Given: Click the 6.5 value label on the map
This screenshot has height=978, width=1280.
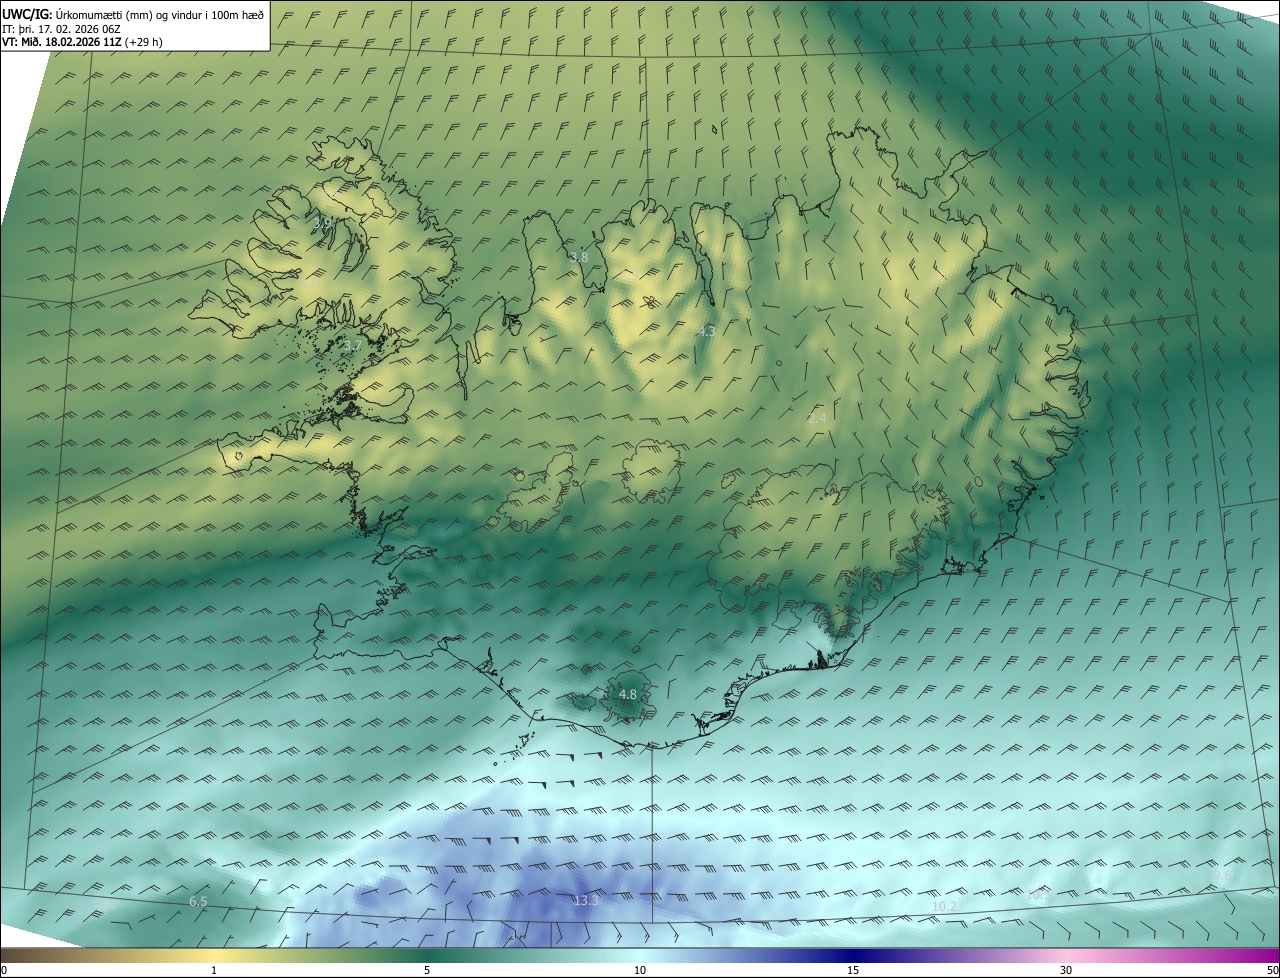Looking at the screenshot, I should [198, 902].
